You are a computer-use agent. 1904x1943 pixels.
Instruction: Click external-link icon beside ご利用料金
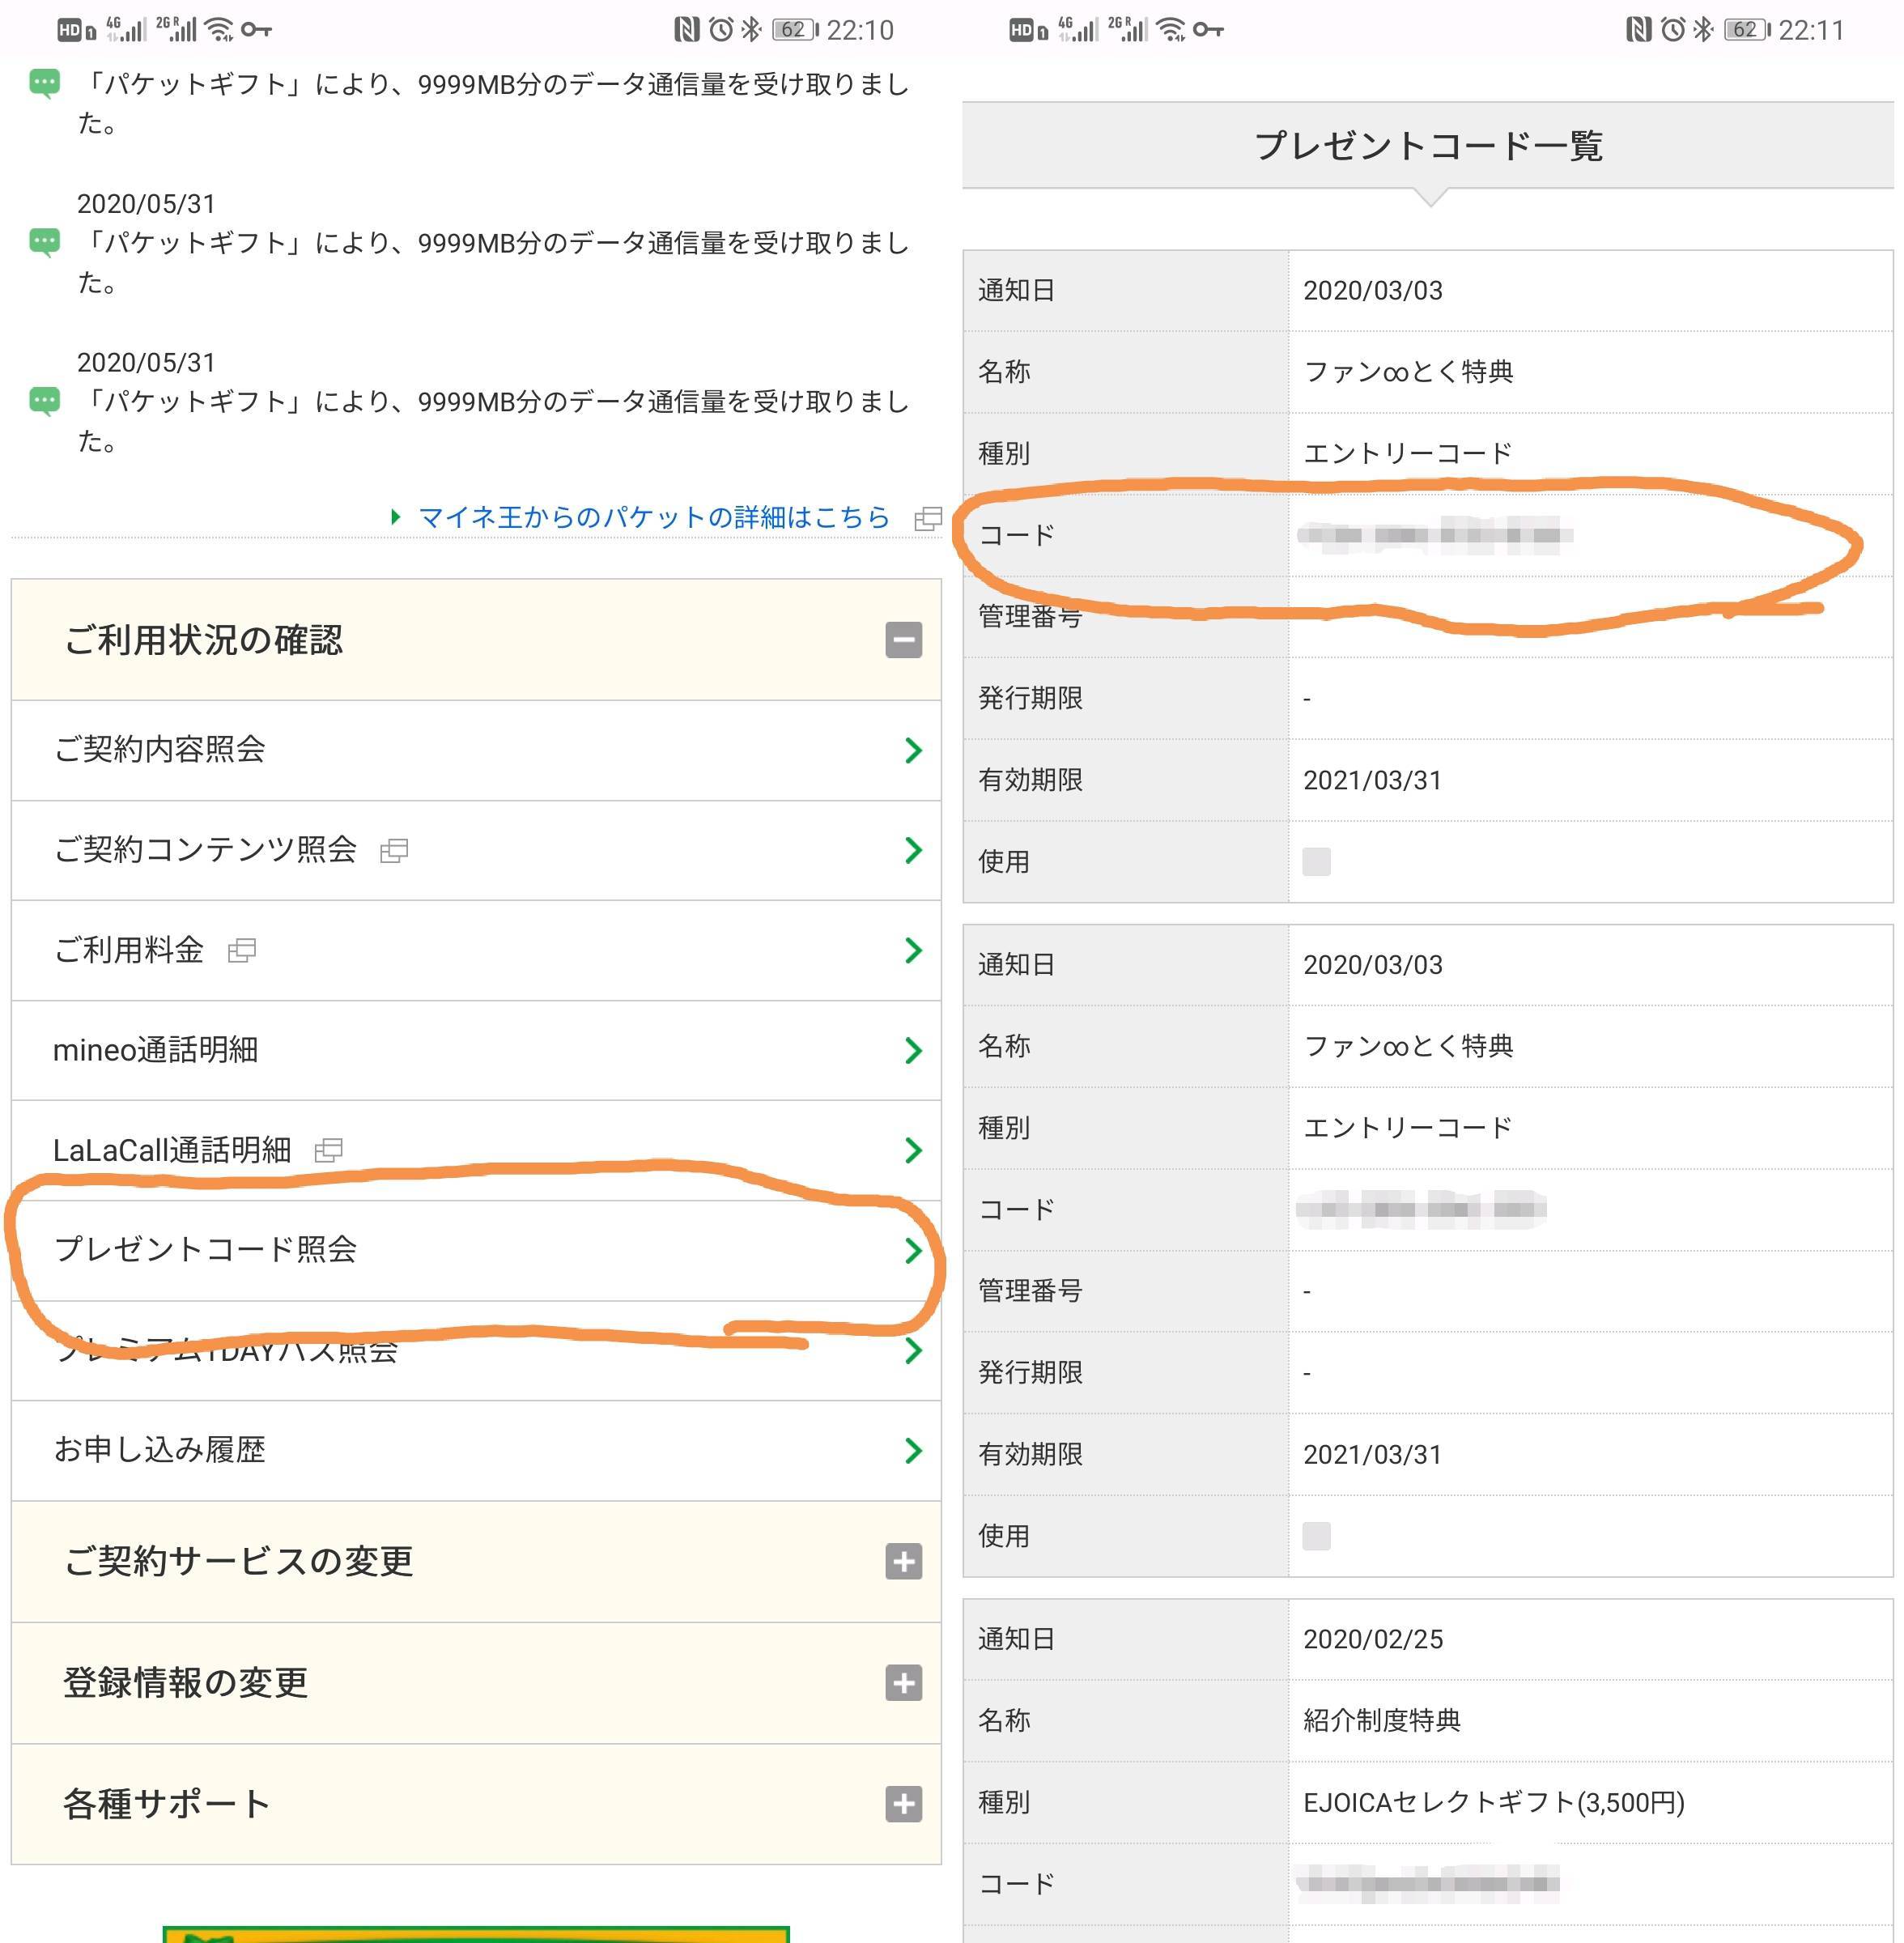pos(242,951)
